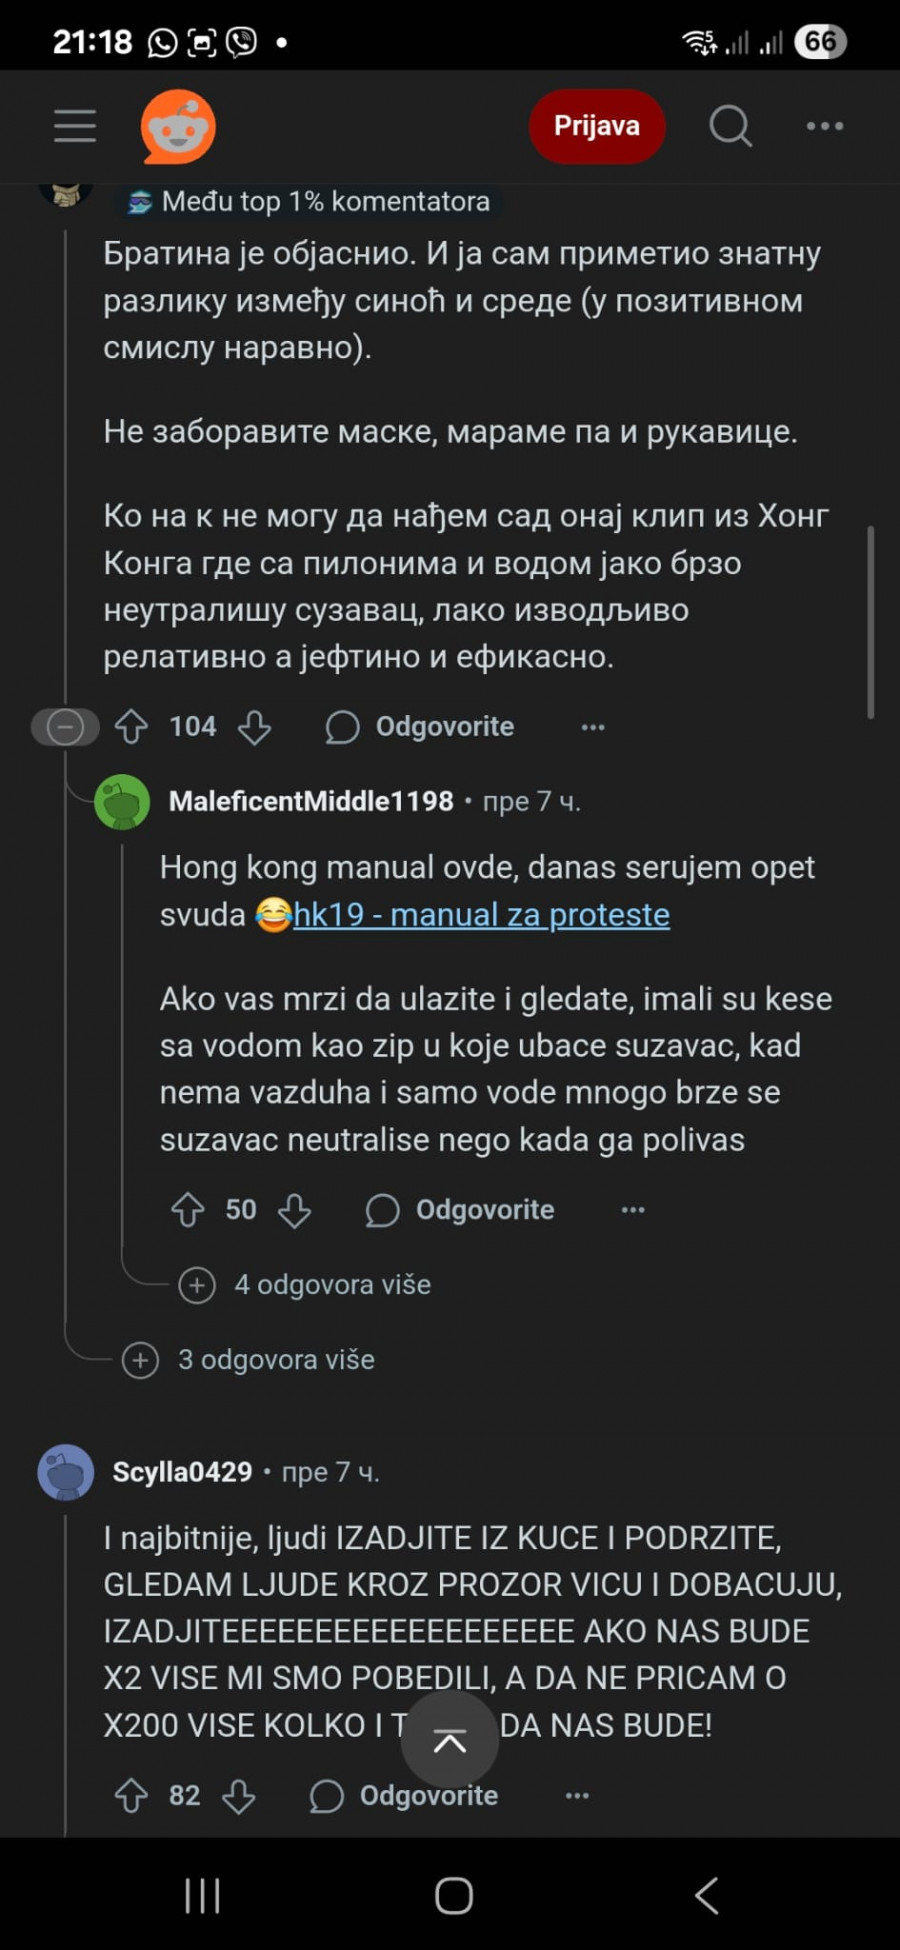Viewport: 900px width, 1950px height.
Task: Tap the scroll-to-top arrow button
Action: [450, 1742]
